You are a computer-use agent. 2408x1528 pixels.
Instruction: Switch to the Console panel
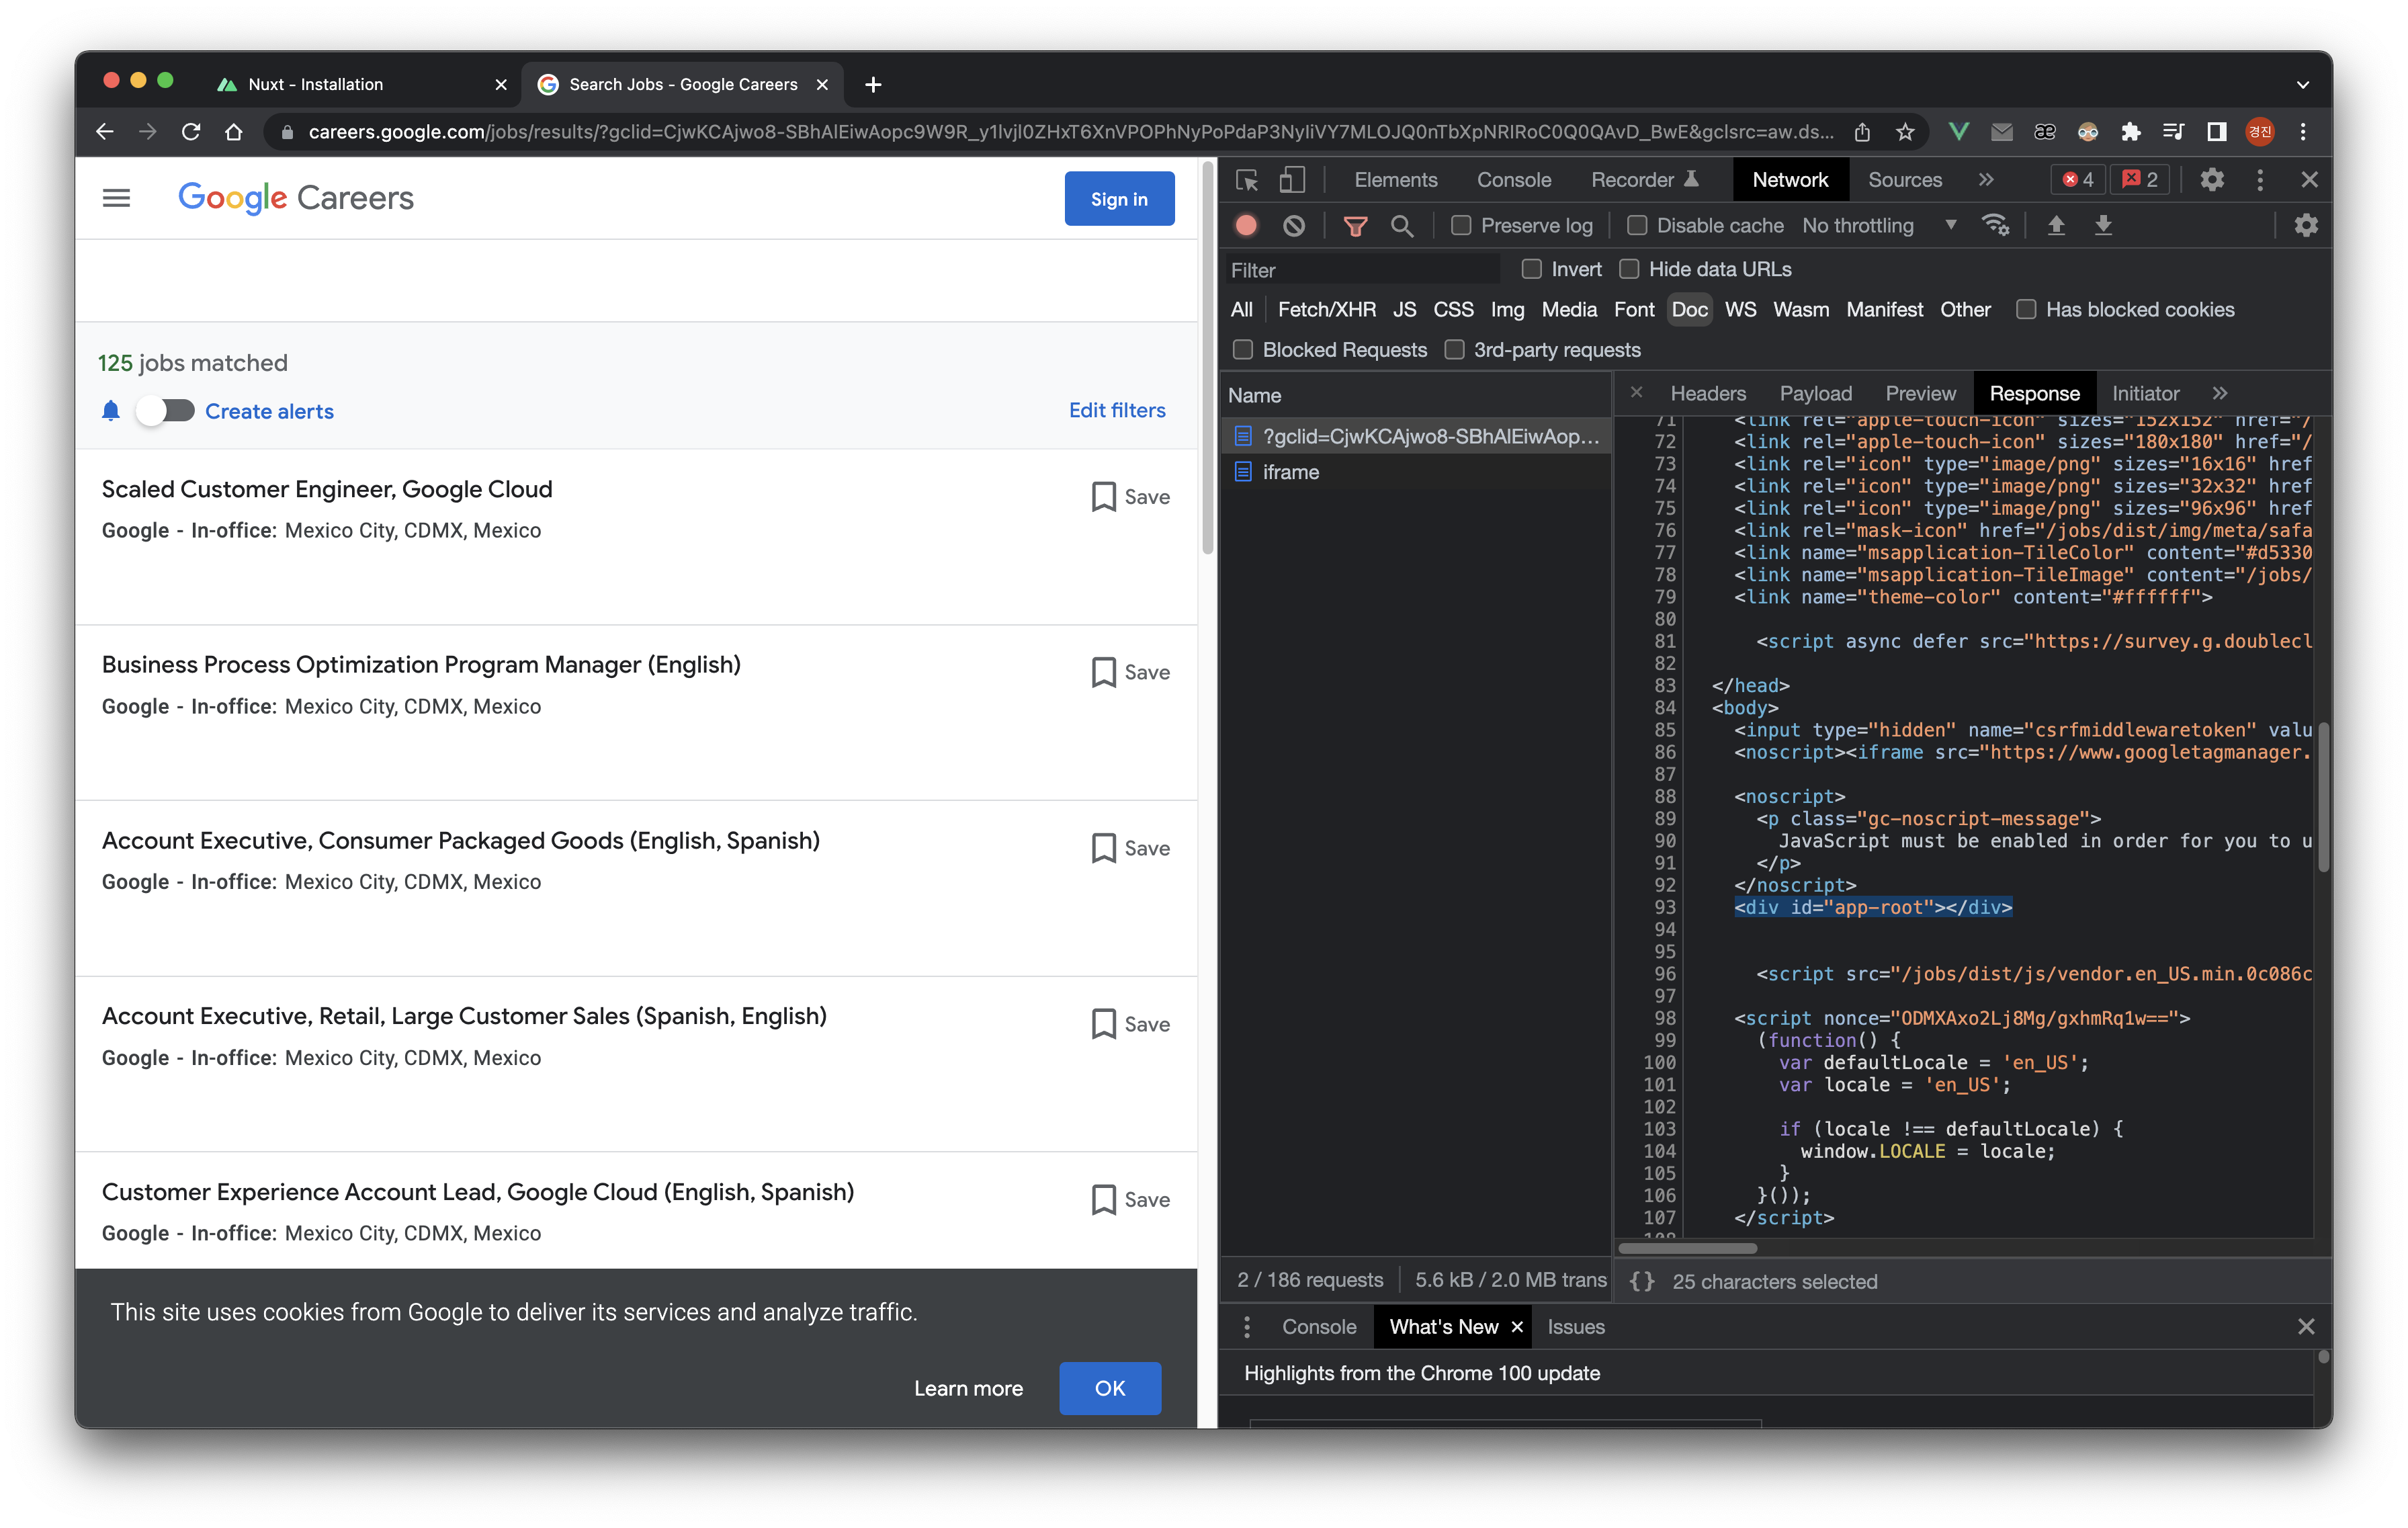click(1513, 180)
